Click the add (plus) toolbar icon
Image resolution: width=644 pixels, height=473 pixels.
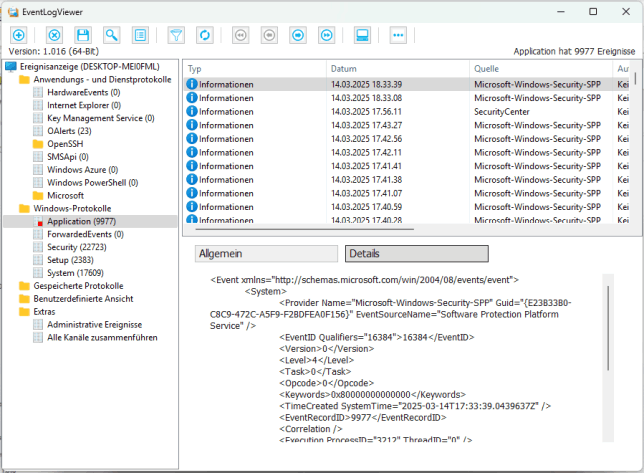(x=18, y=35)
